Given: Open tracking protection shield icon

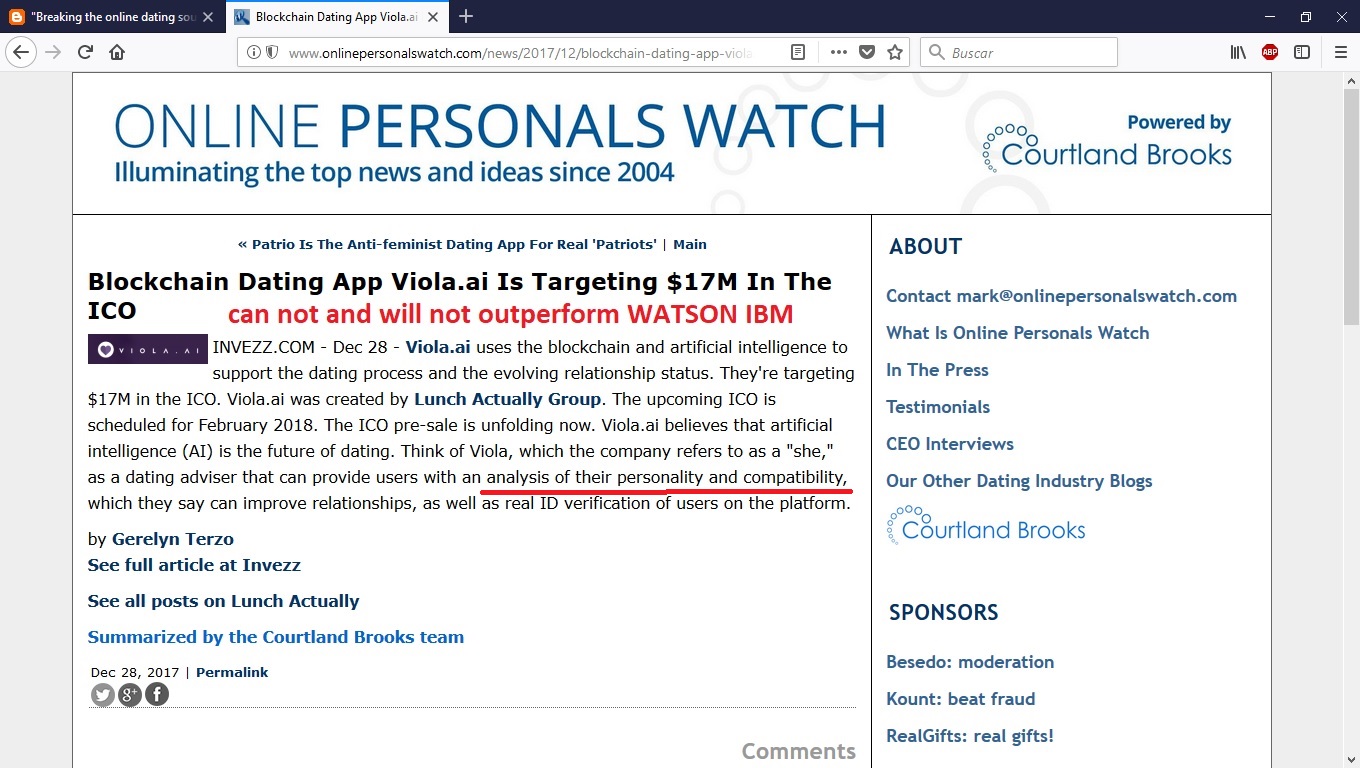Looking at the screenshot, I should (271, 52).
